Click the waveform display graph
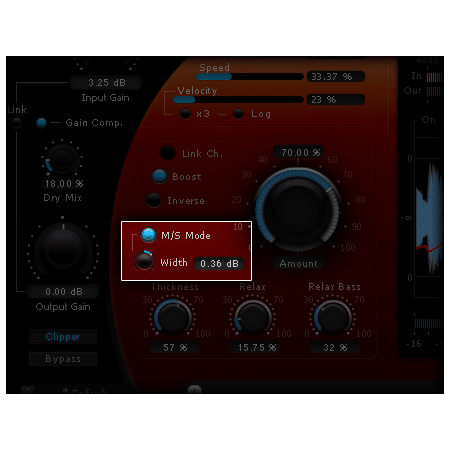450x450 pixels. pyautogui.click(x=429, y=217)
